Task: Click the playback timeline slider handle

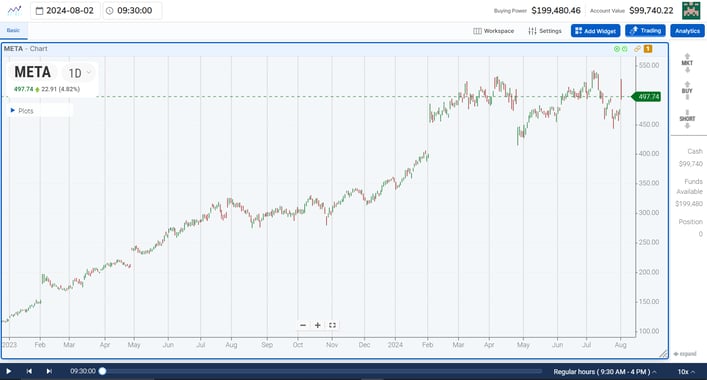Action: (x=102, y=371)
